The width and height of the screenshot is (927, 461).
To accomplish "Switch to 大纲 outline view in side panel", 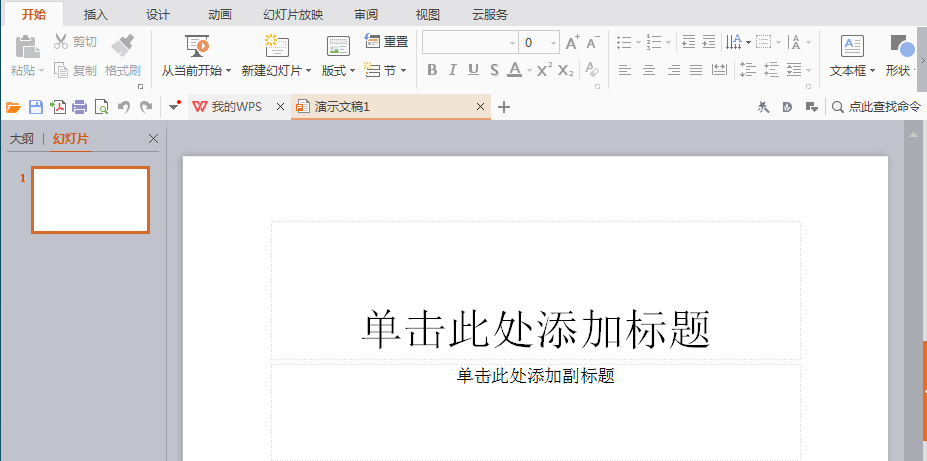I will click(21, 139).
